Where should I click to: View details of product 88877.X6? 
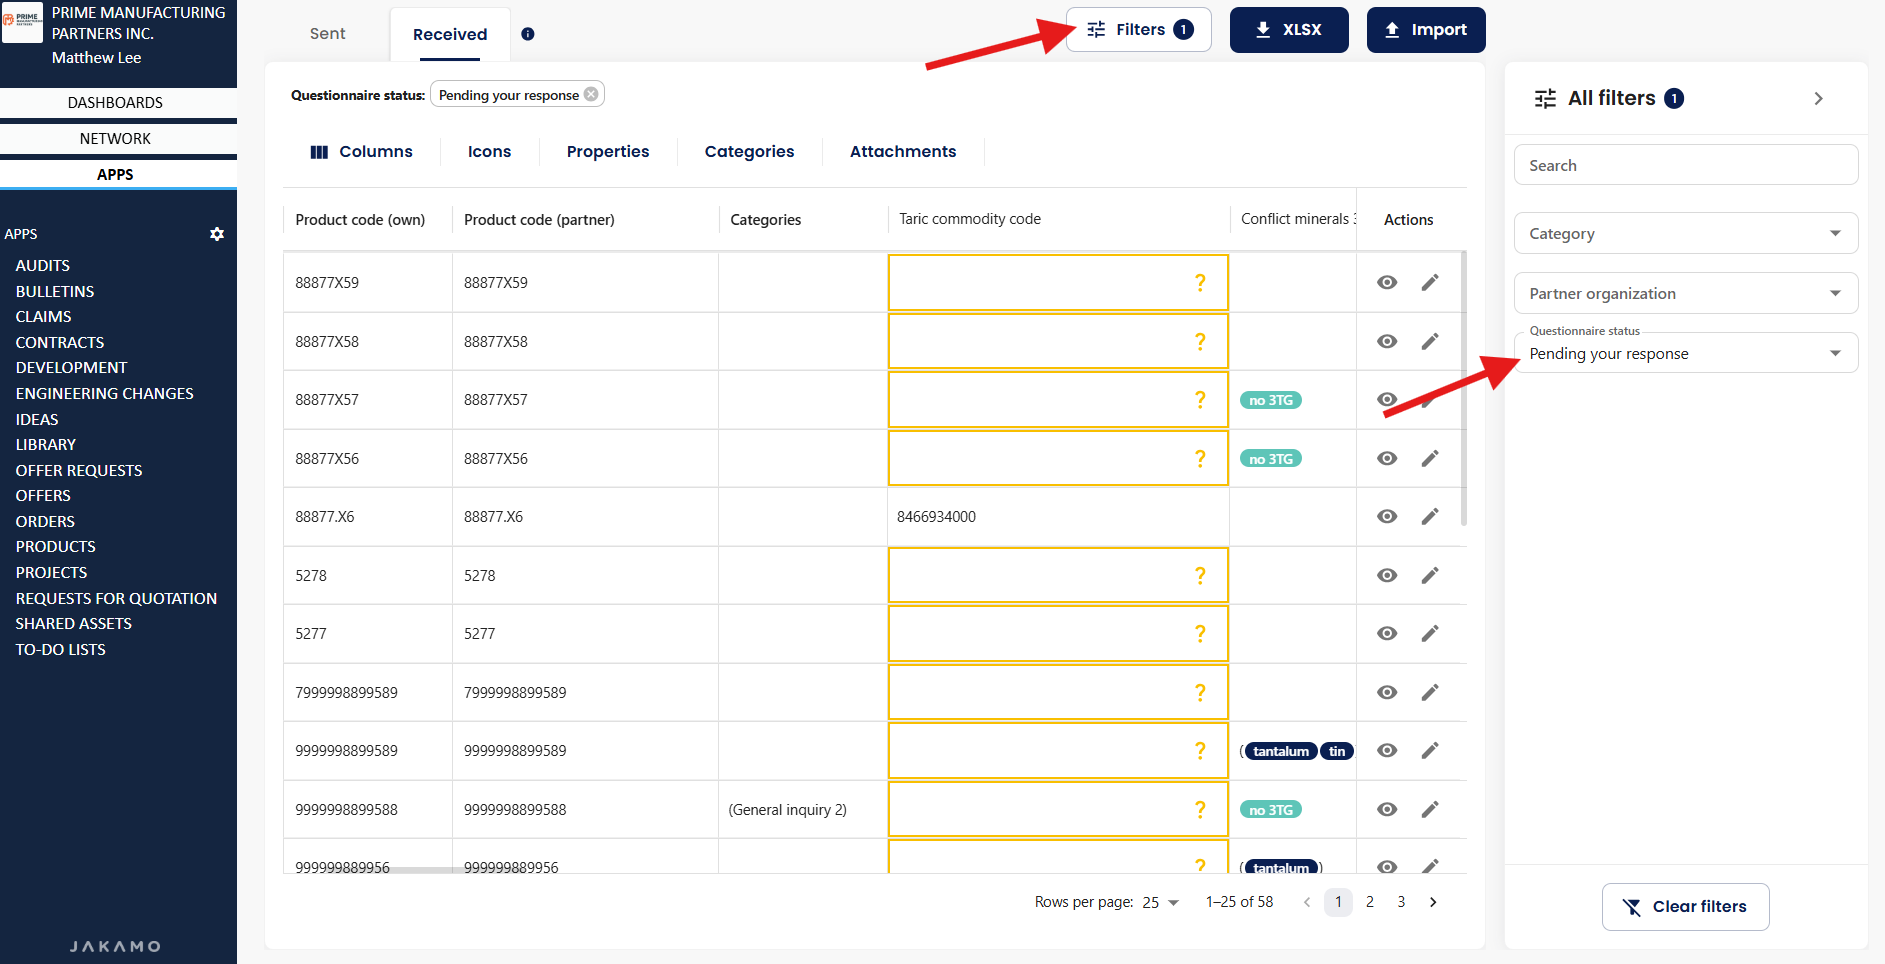click(1387, 516)
